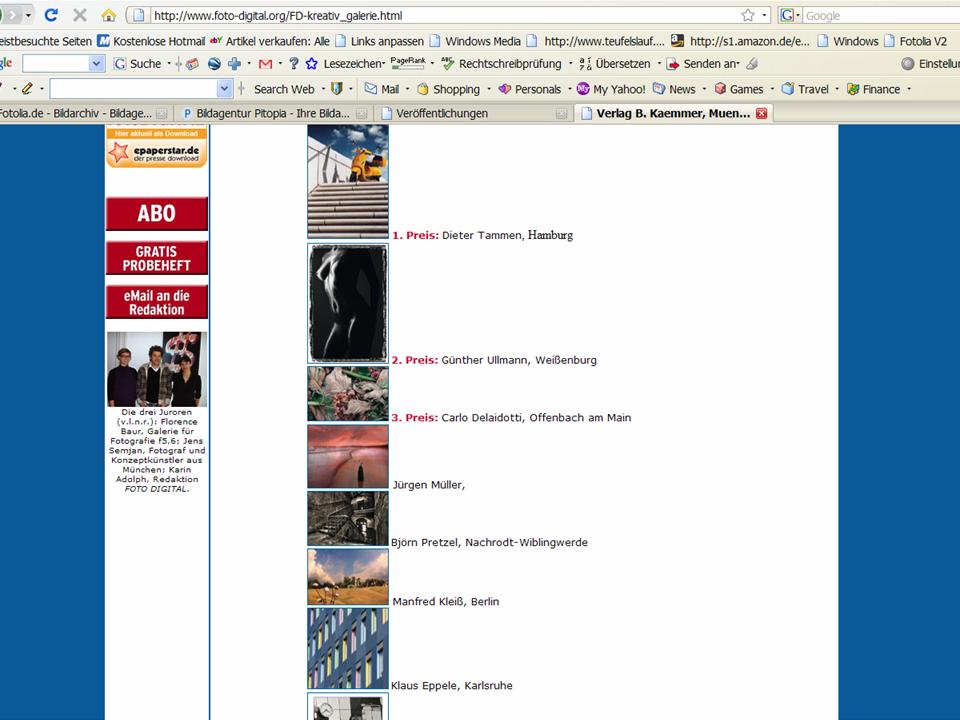Click the red ABO button
This screenshot has height=720, width=960.
[x=156, y=213]
